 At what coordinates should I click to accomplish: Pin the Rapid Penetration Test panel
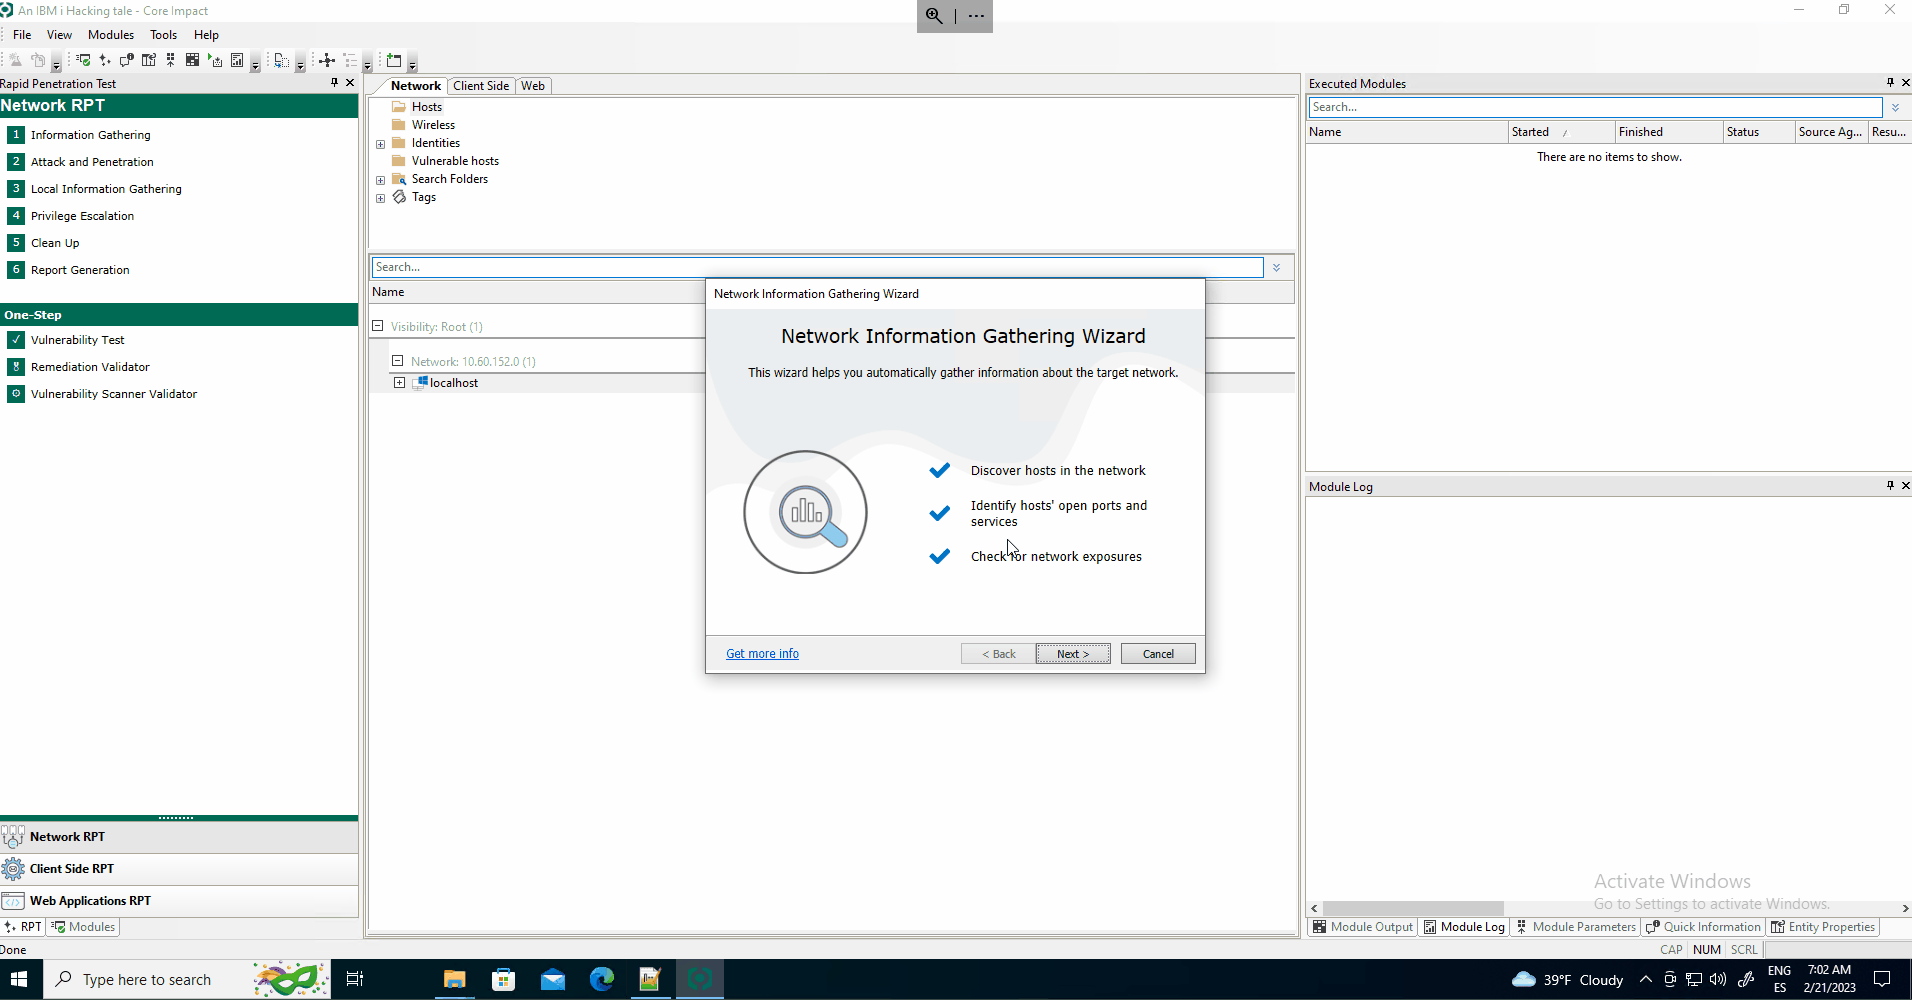point(335,83)
